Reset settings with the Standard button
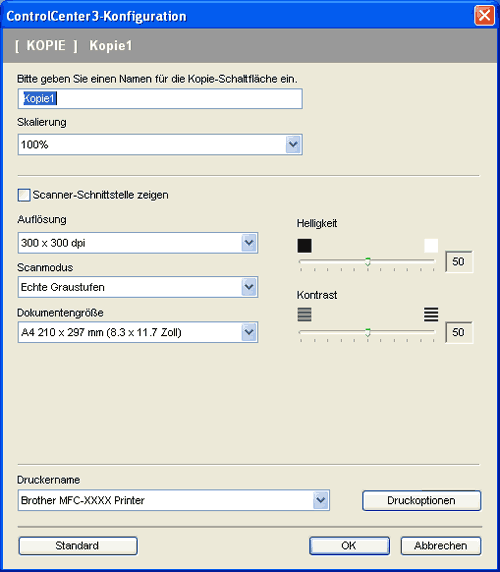Image resolution: width=500 pixels, height=572 pixels. coord(78,545)
